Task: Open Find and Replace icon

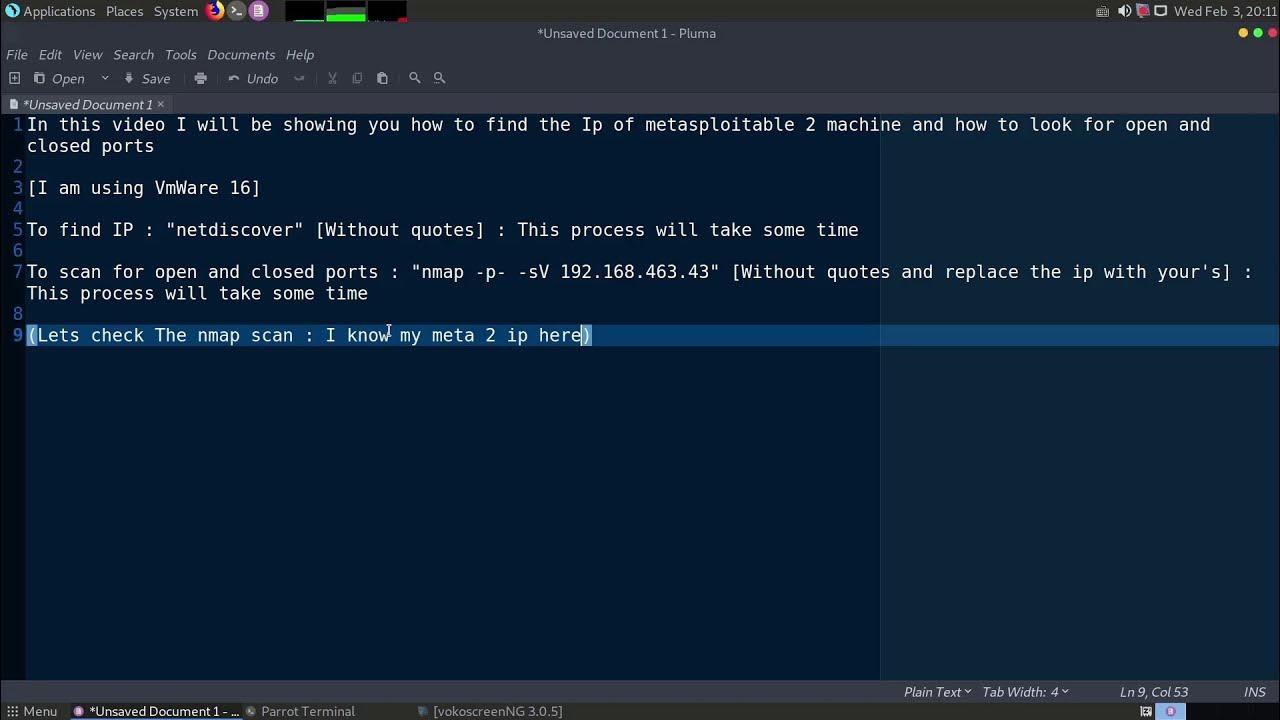Action: (439, 78)
